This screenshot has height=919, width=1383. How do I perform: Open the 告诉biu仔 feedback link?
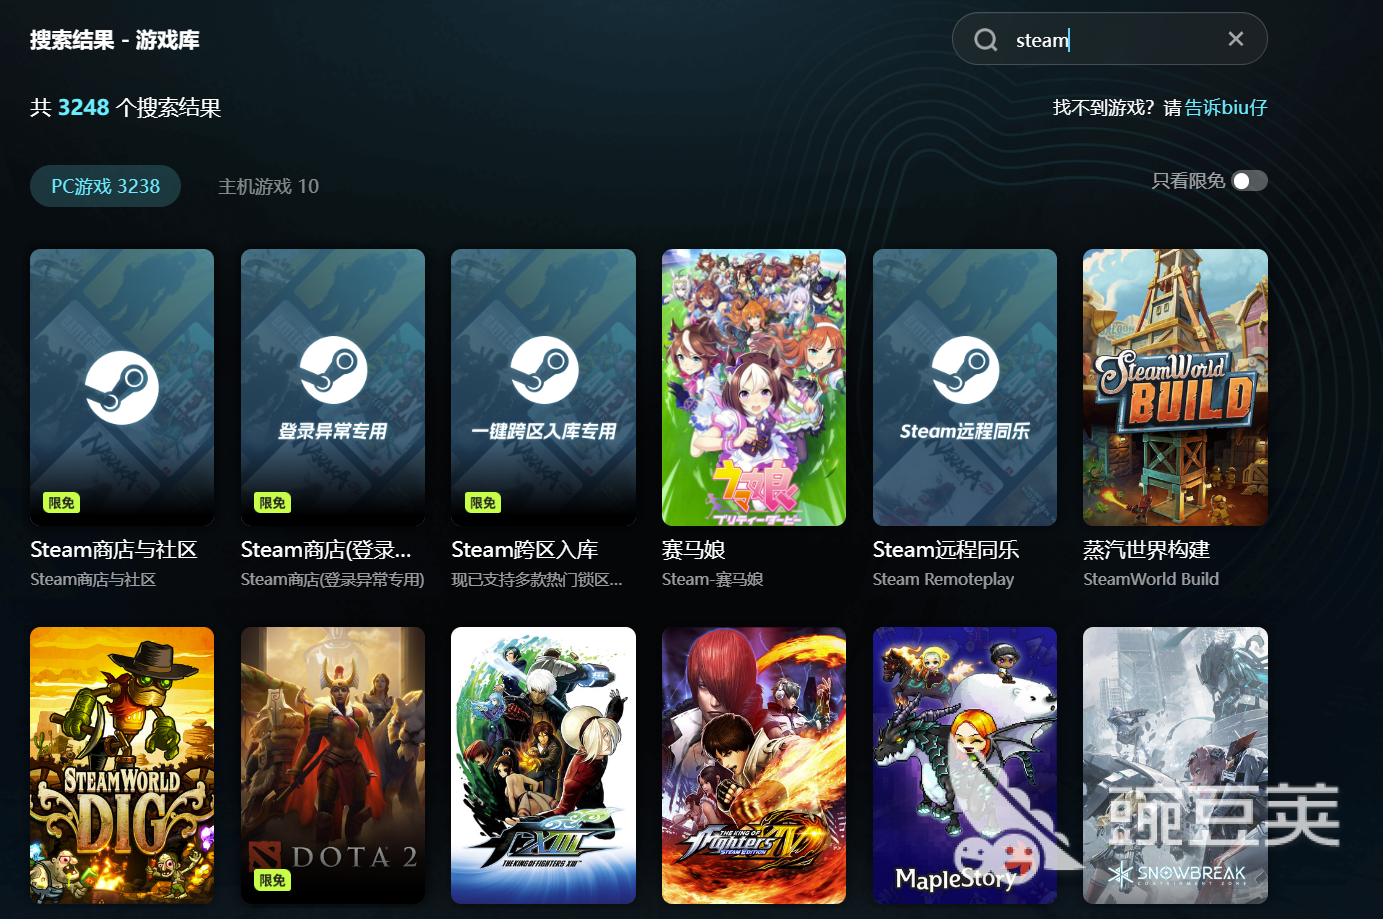[x=1226, y=107]
